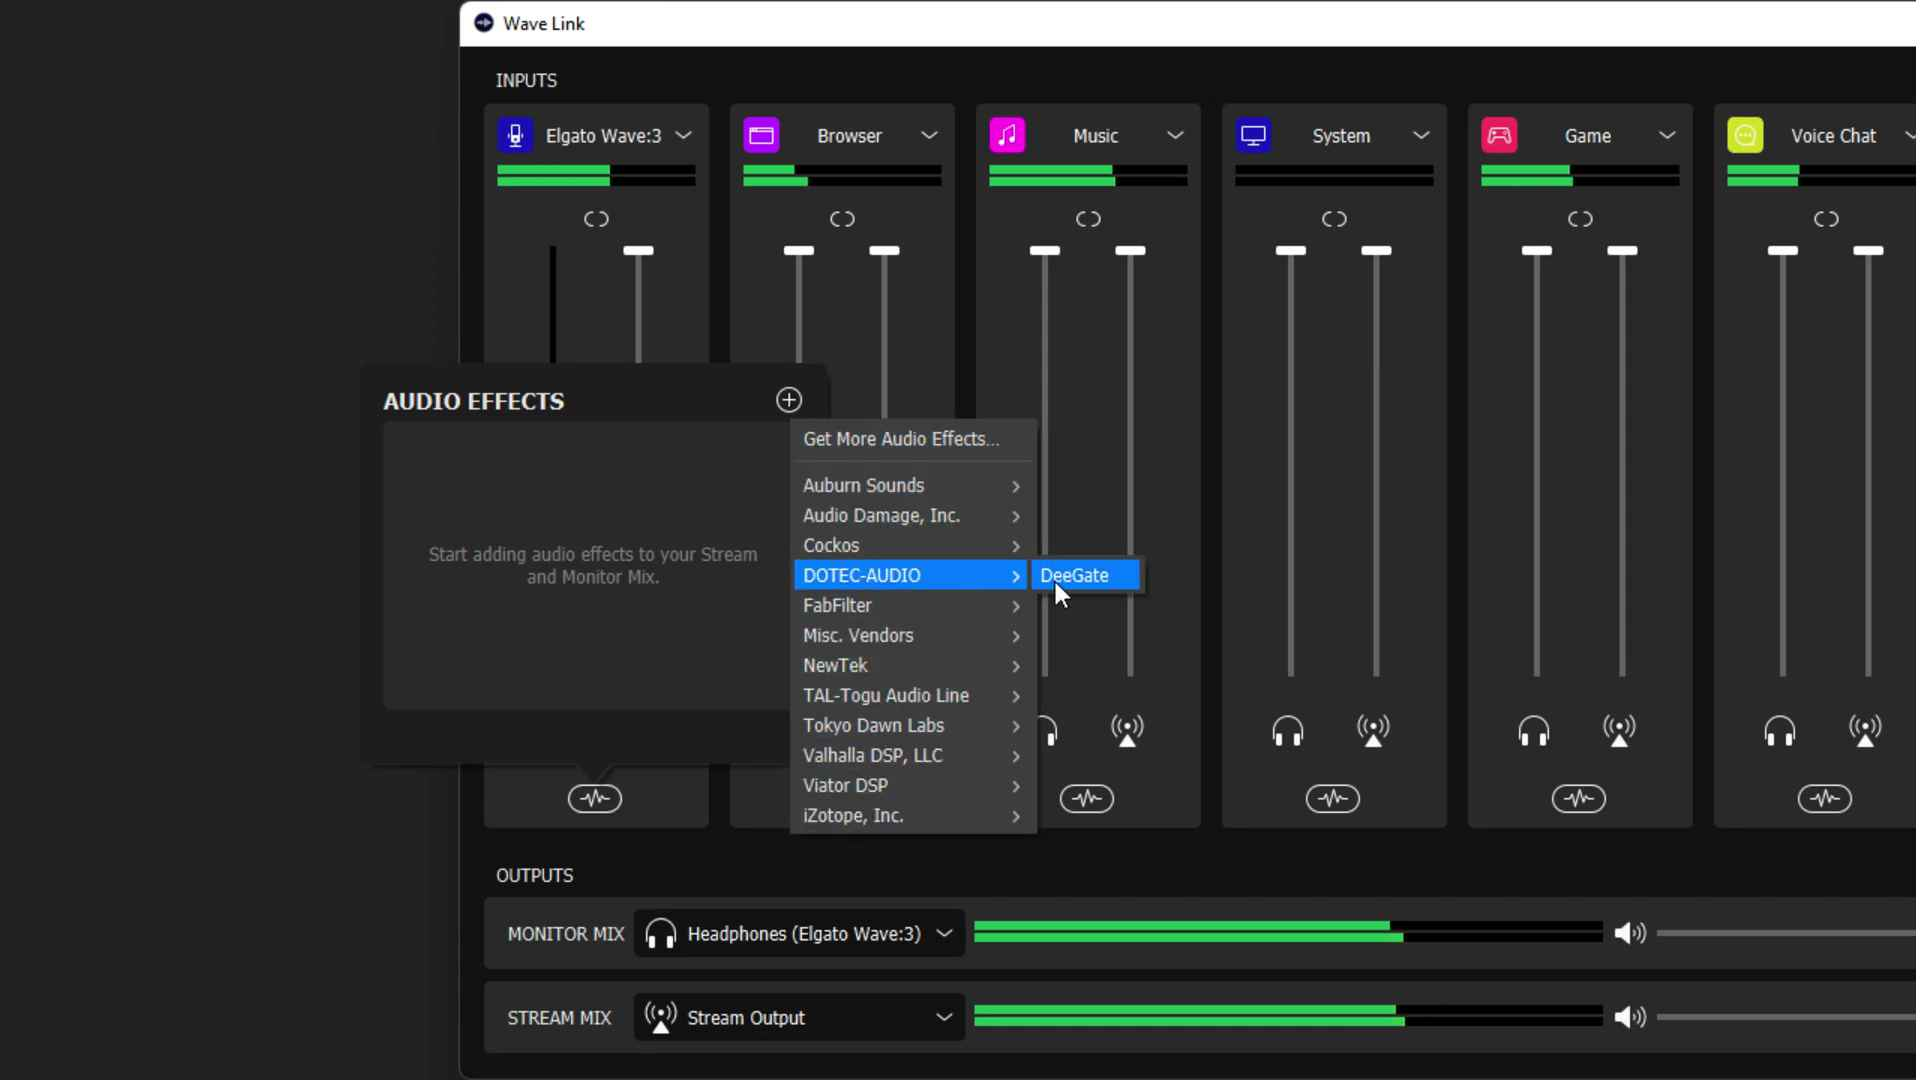Open Game channel dropdown chevron
1920x1080 pixels.
pos(1667,135)
